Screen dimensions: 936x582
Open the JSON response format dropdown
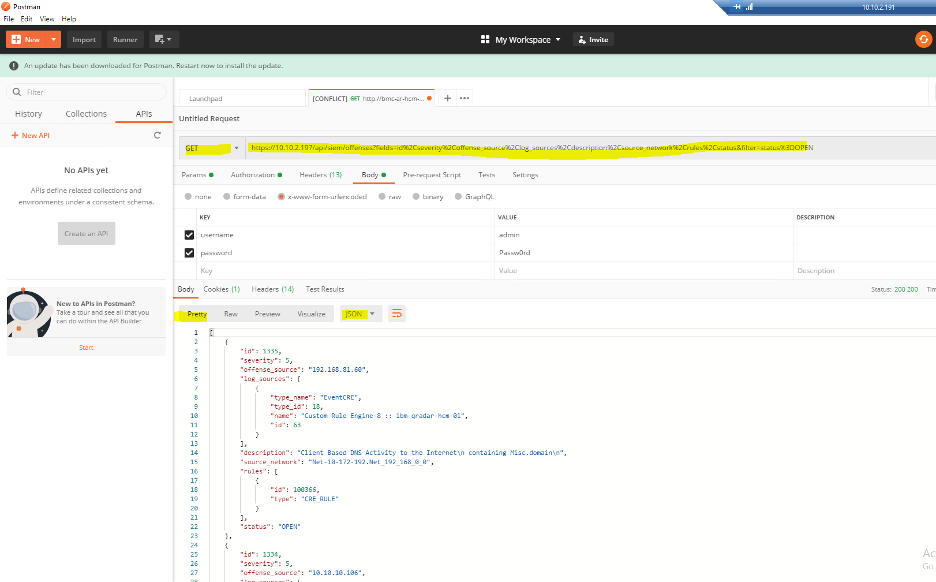tap(360, 313)
